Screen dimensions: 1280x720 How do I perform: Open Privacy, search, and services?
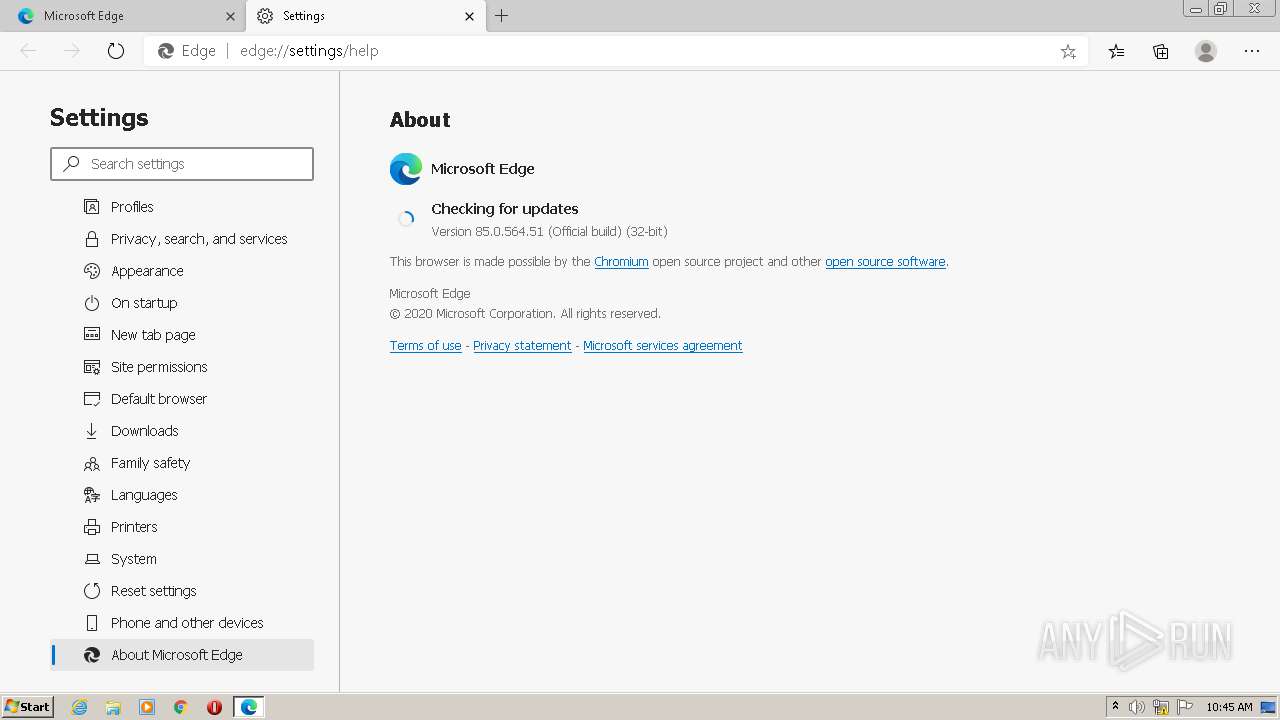pyautogui.click(x=182, y=239)
